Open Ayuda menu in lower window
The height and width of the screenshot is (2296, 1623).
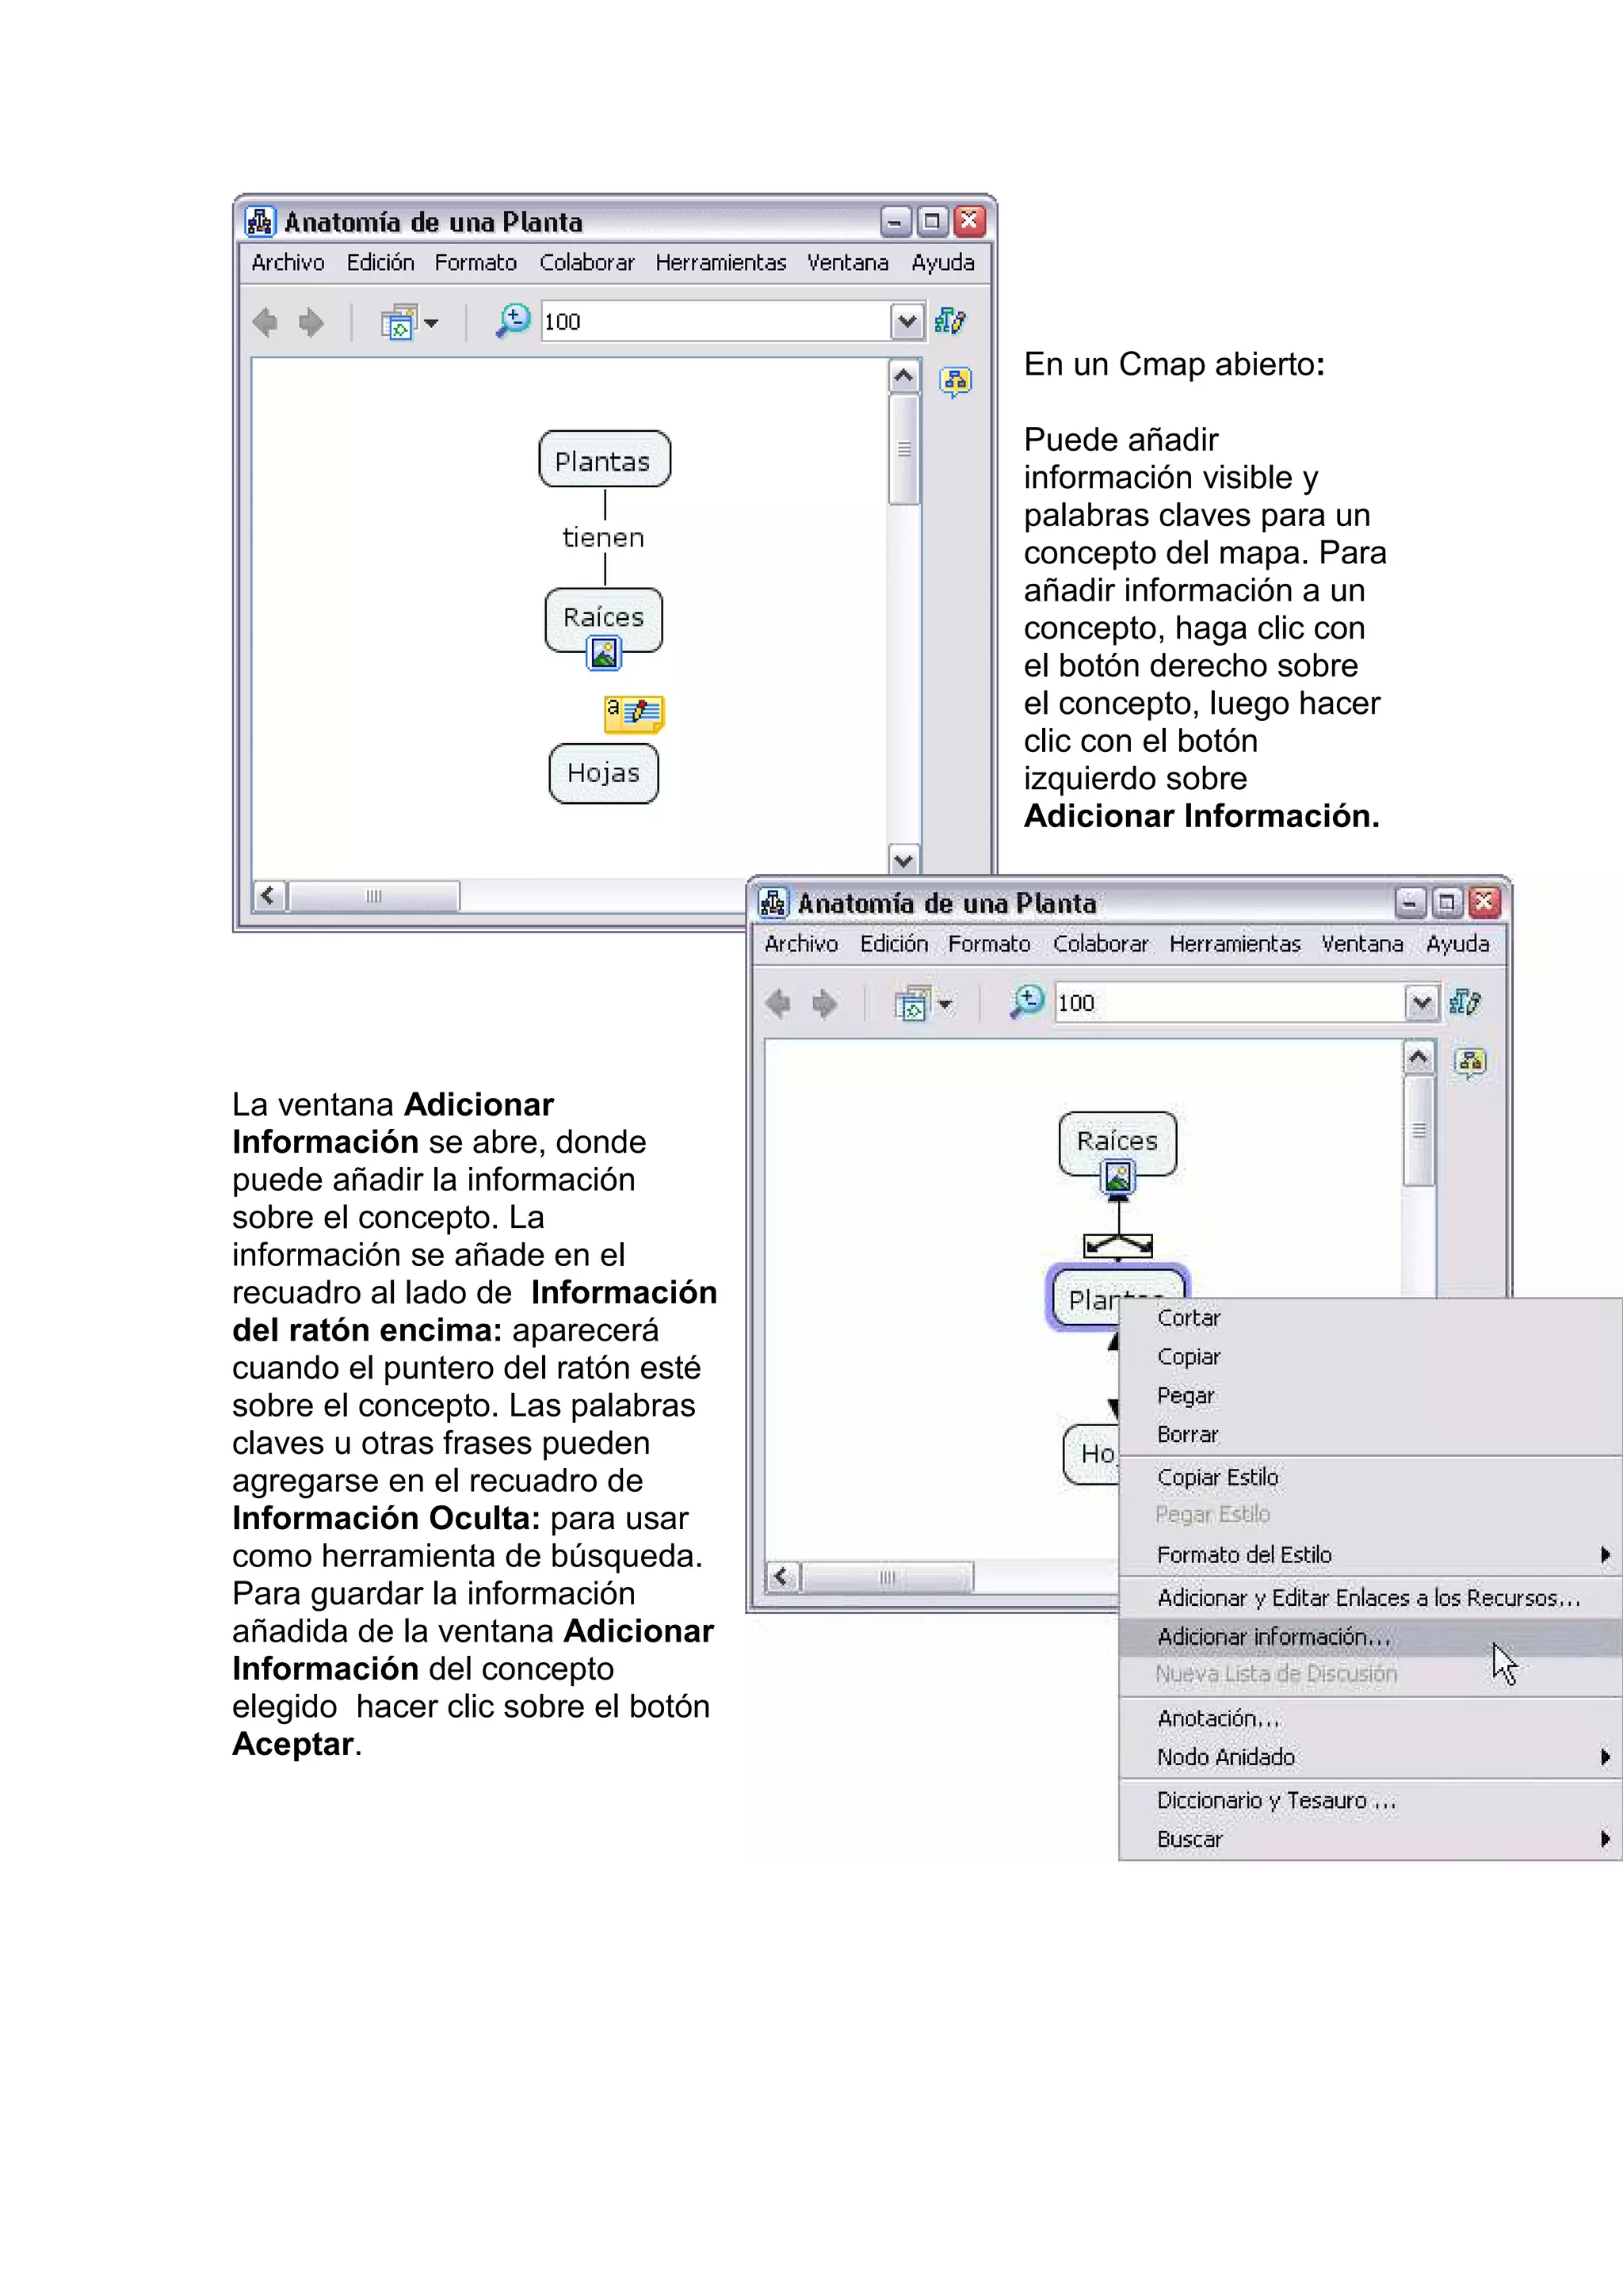[x=1458, y=944]
